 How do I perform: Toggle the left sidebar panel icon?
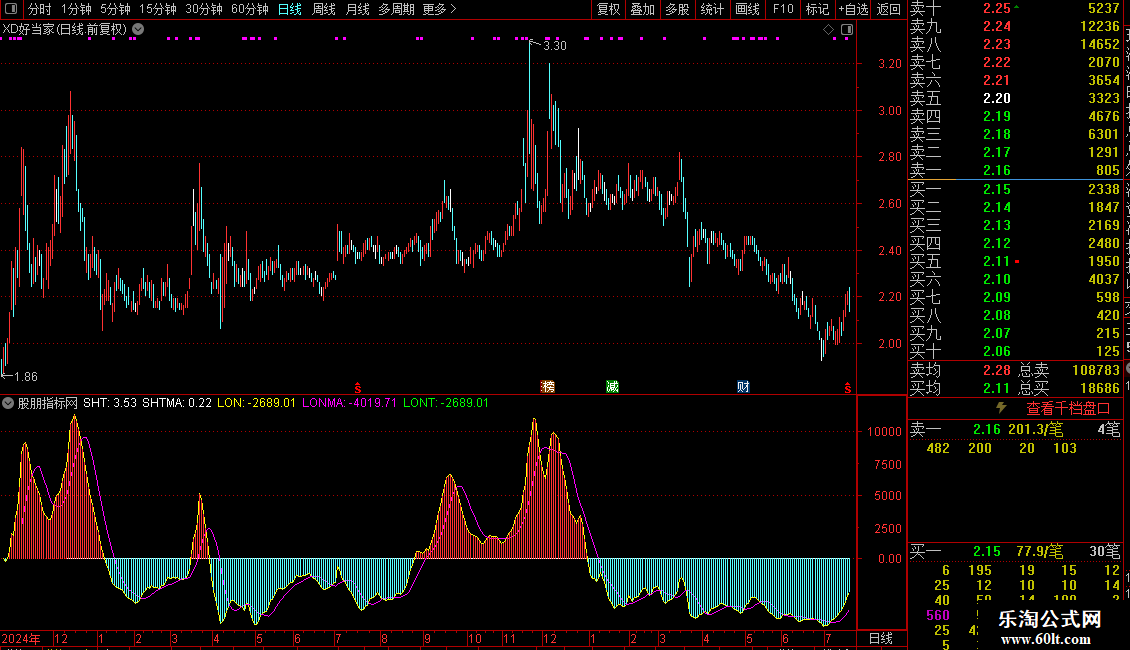pos(11,9)
